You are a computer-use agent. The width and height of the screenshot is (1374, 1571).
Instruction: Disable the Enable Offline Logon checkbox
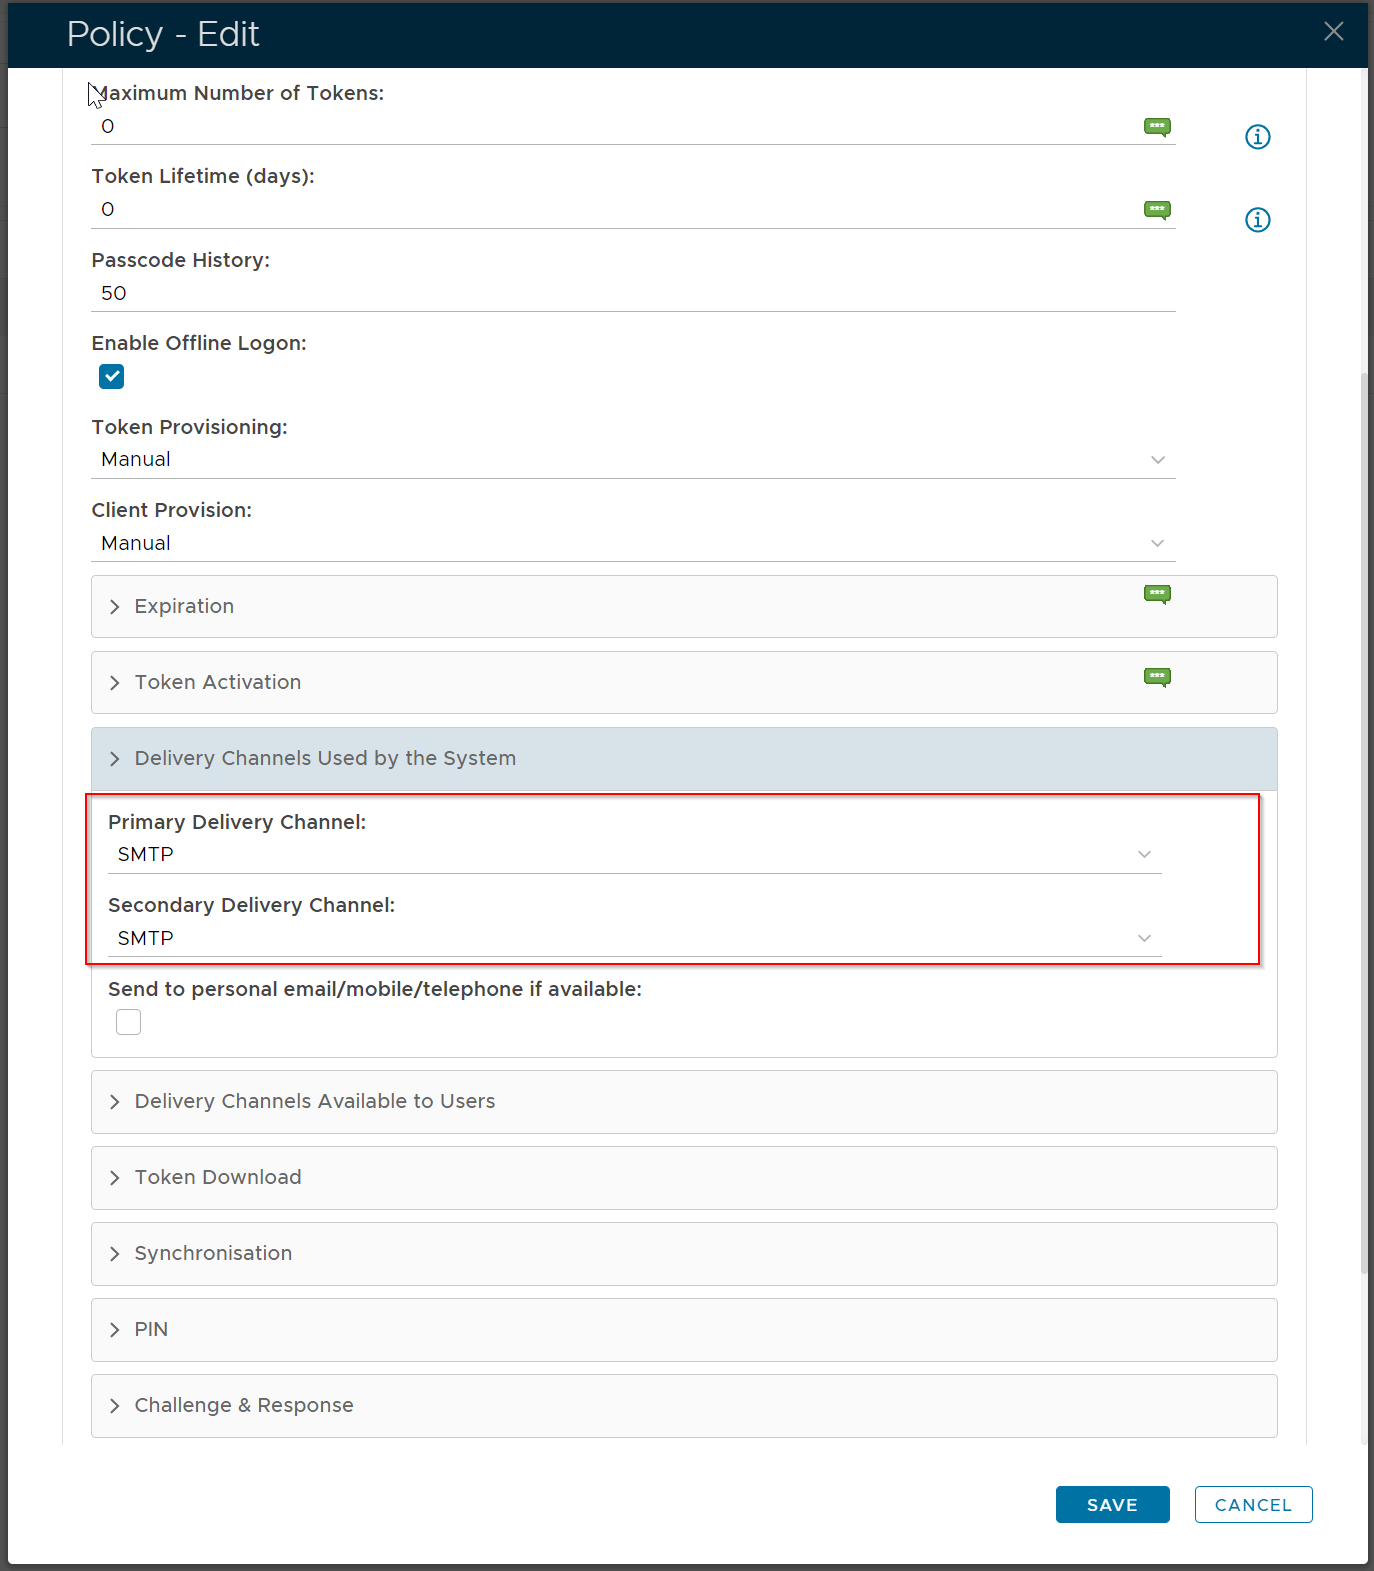point(112,377)
